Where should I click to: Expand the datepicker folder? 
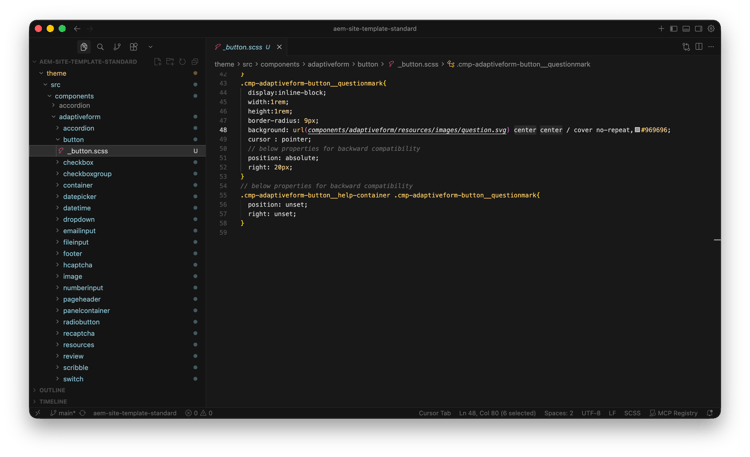coord(79,197)
